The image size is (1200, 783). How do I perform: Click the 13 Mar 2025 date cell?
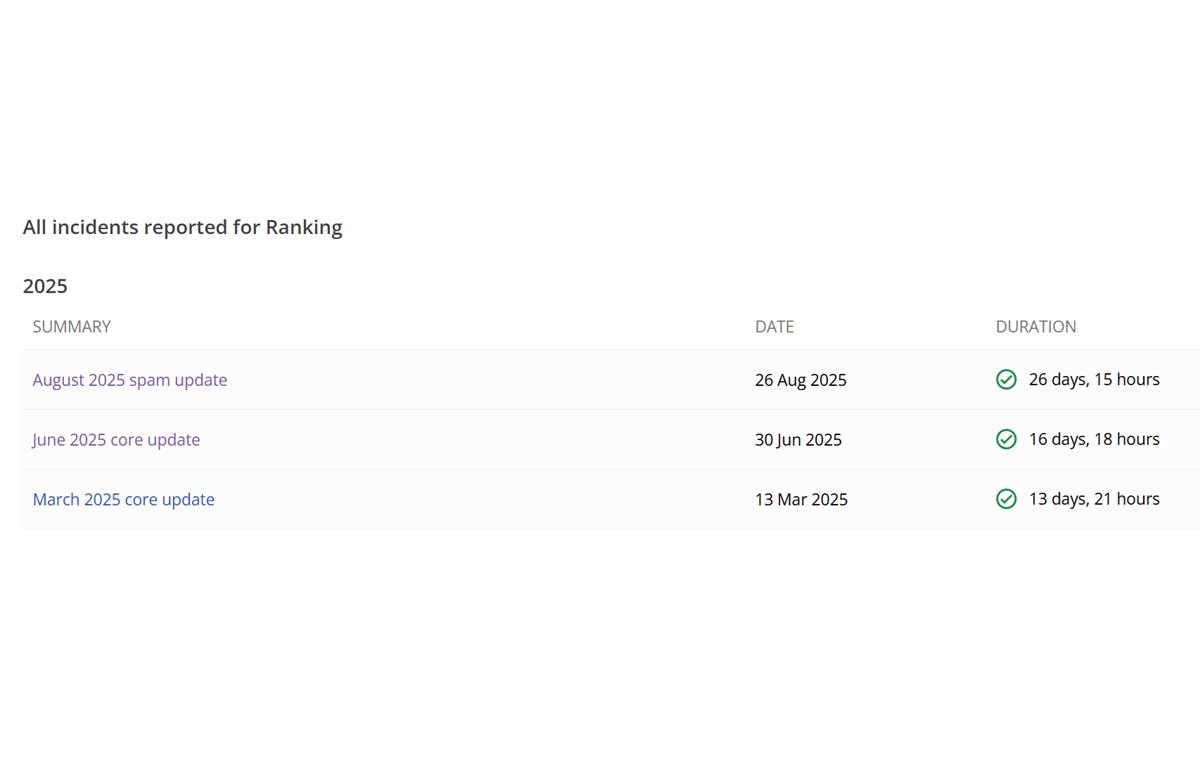[x=801, y=499]
